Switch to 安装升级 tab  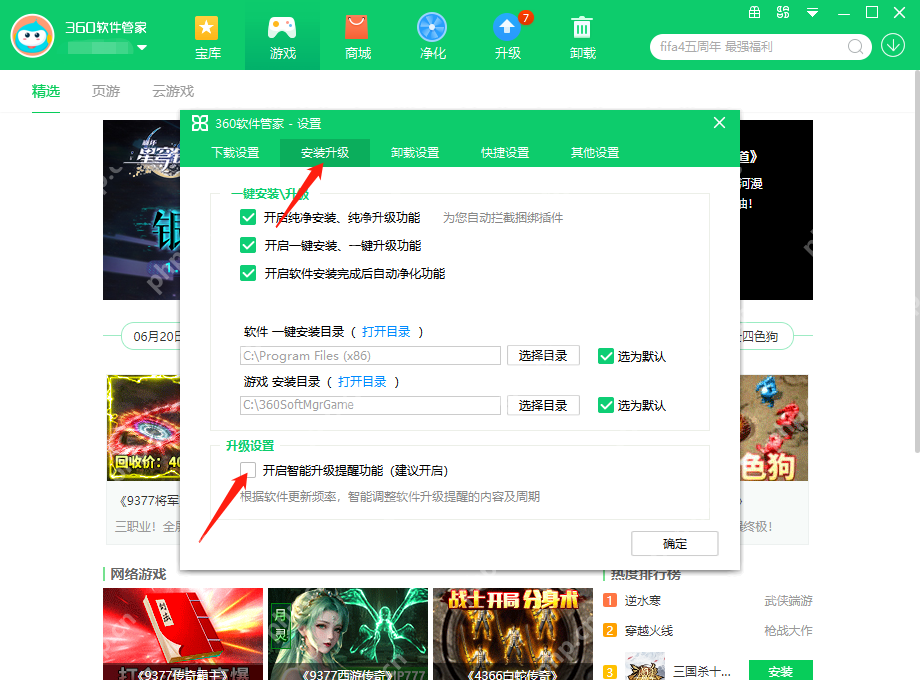click(325, 153)
